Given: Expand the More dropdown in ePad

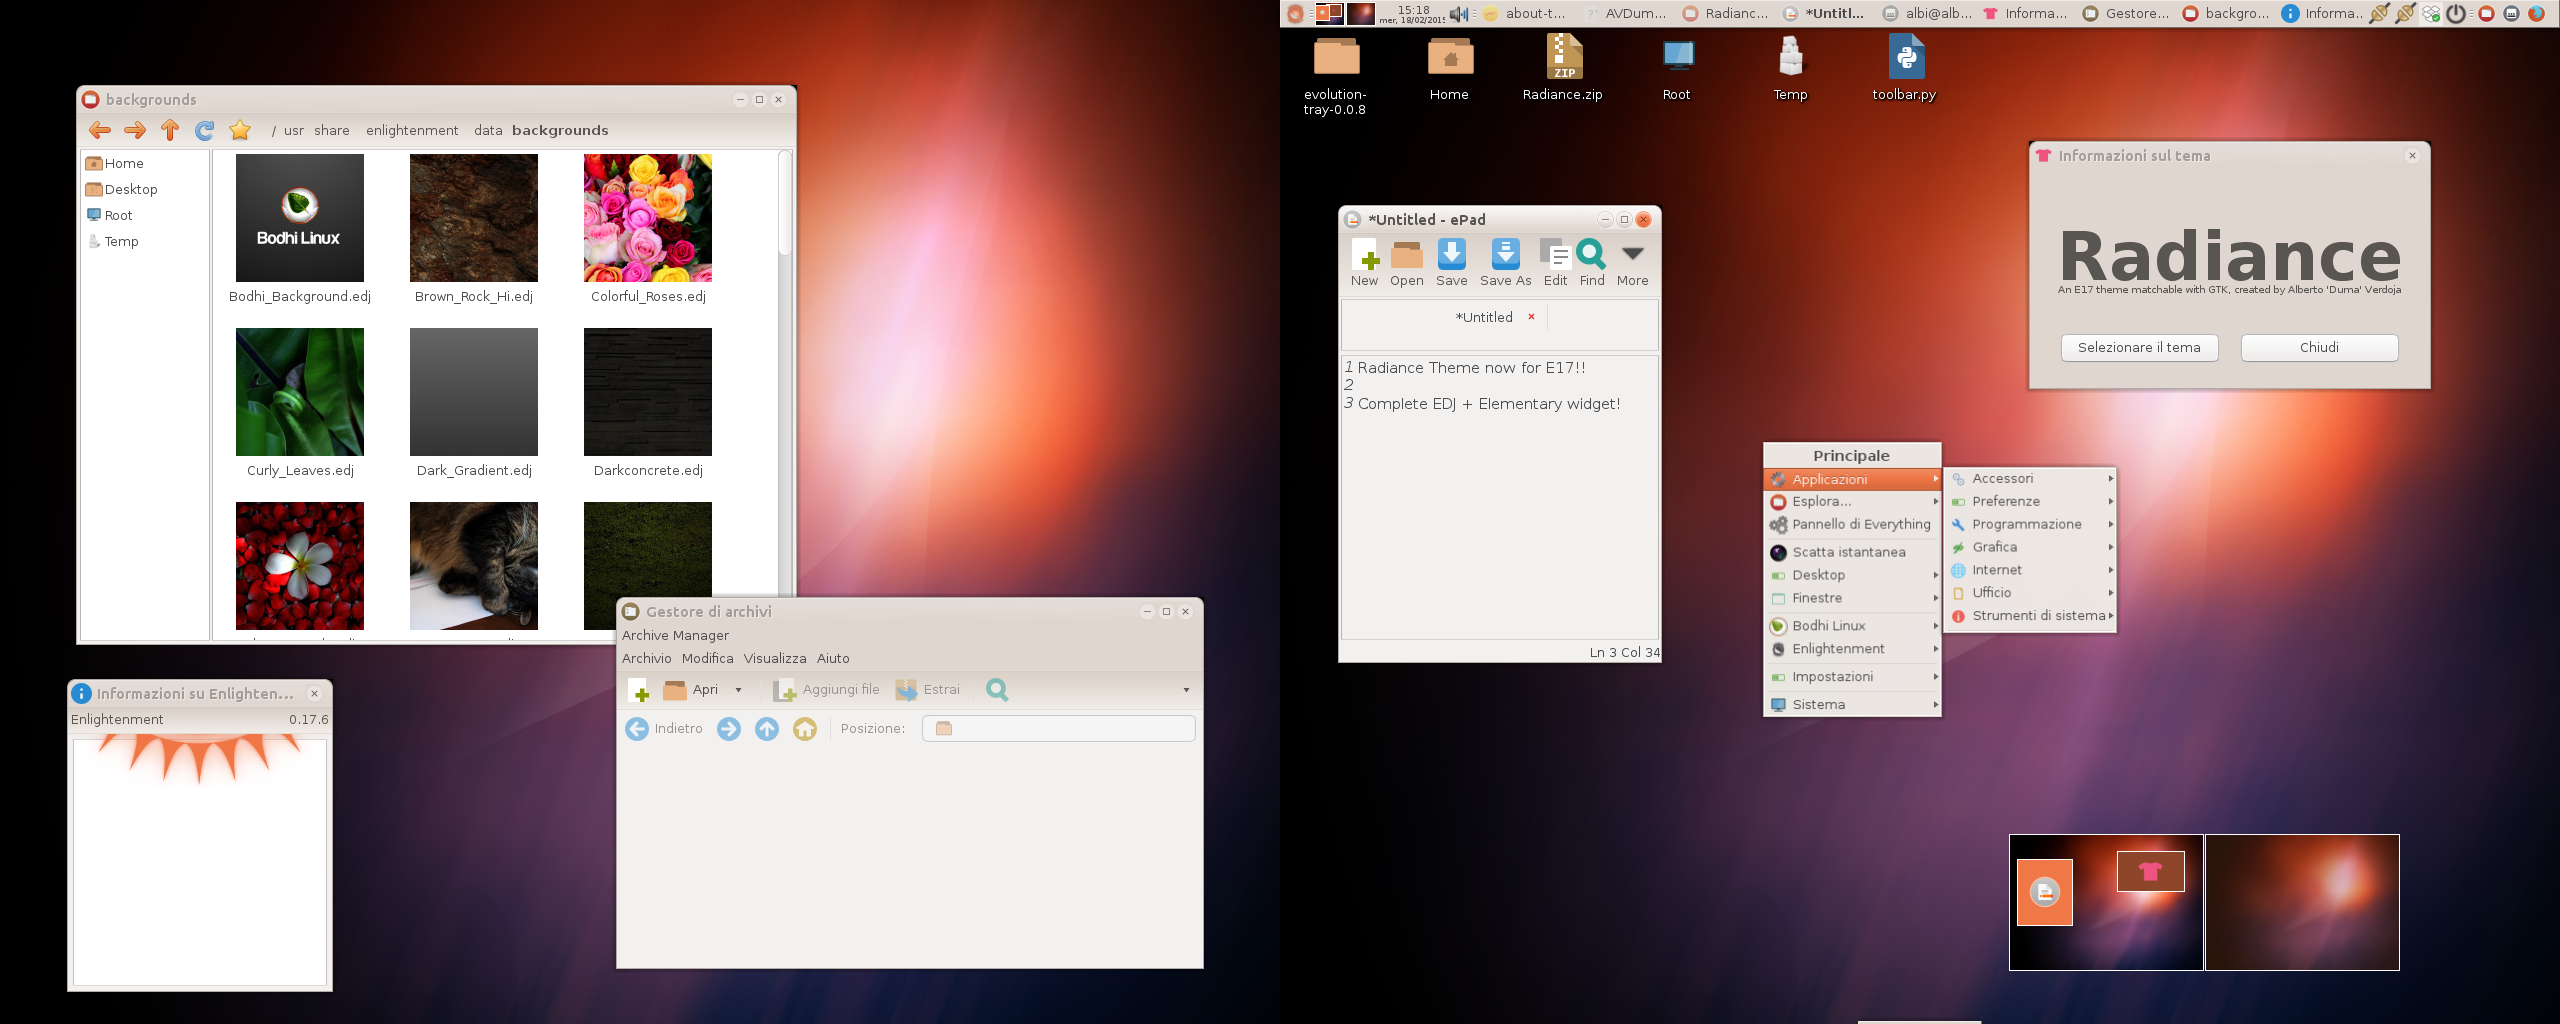Looking at the screenshot, I should 1633,254.
